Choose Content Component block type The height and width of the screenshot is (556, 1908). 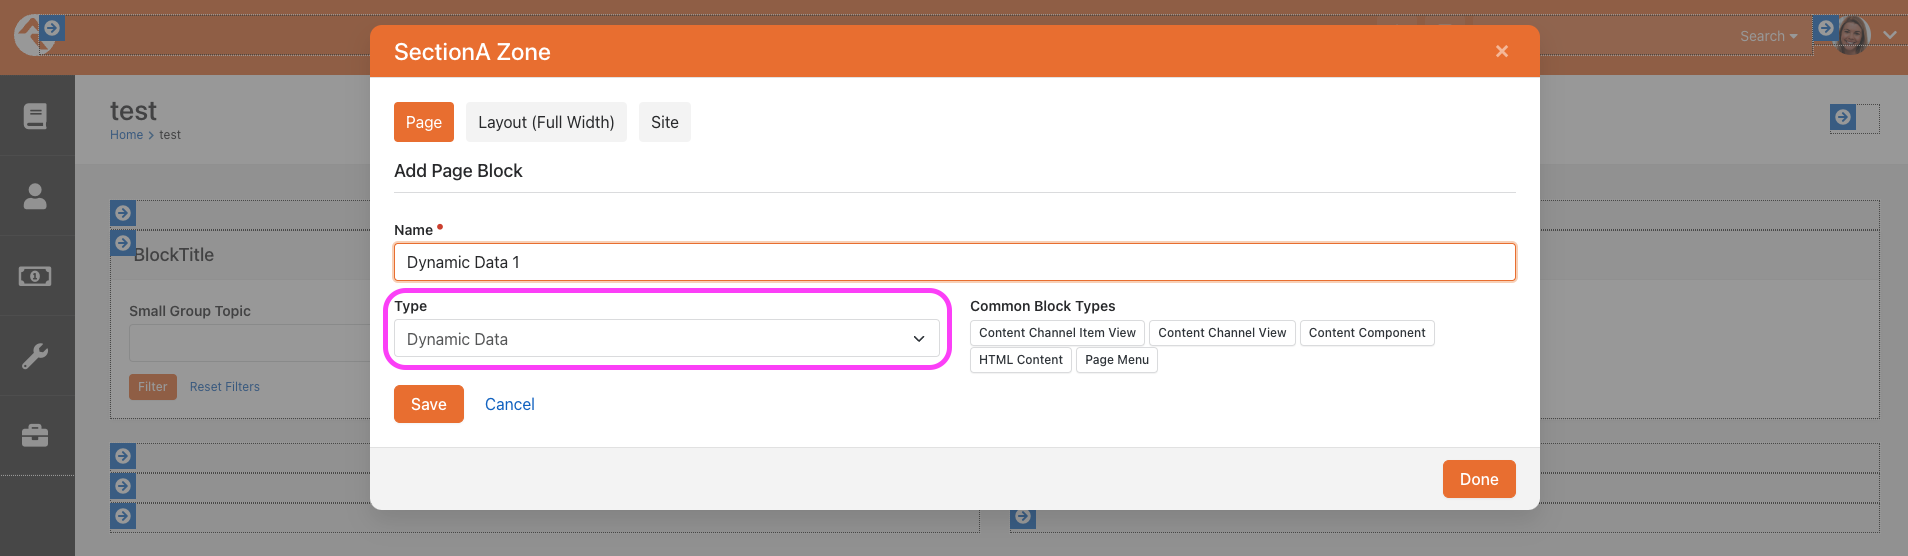(x=1367, y=333)
